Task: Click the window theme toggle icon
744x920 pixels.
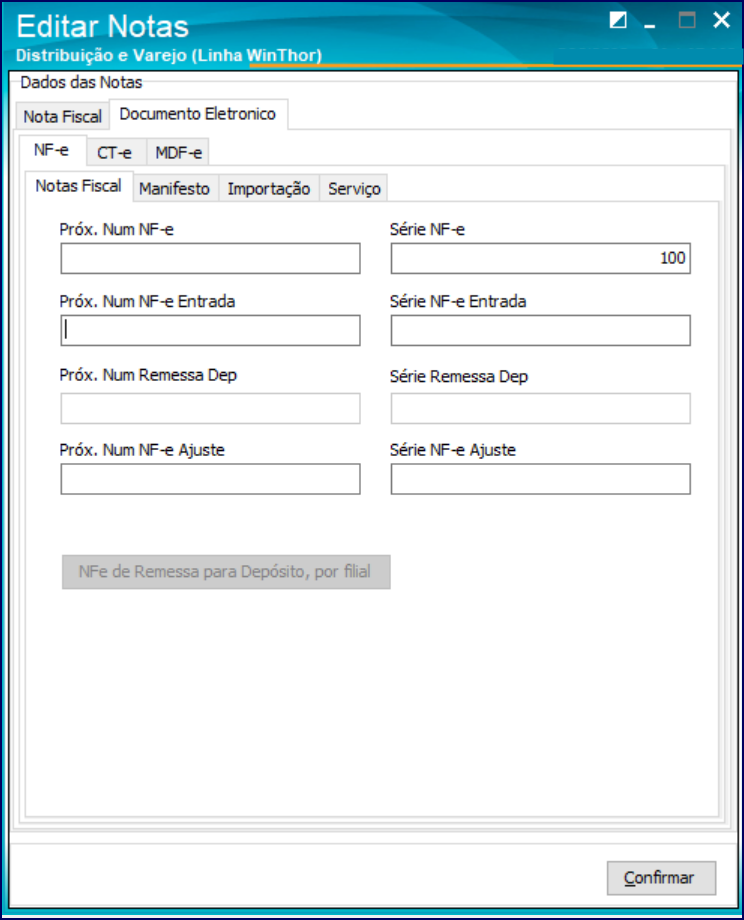Action: click(x=618, y=21)
